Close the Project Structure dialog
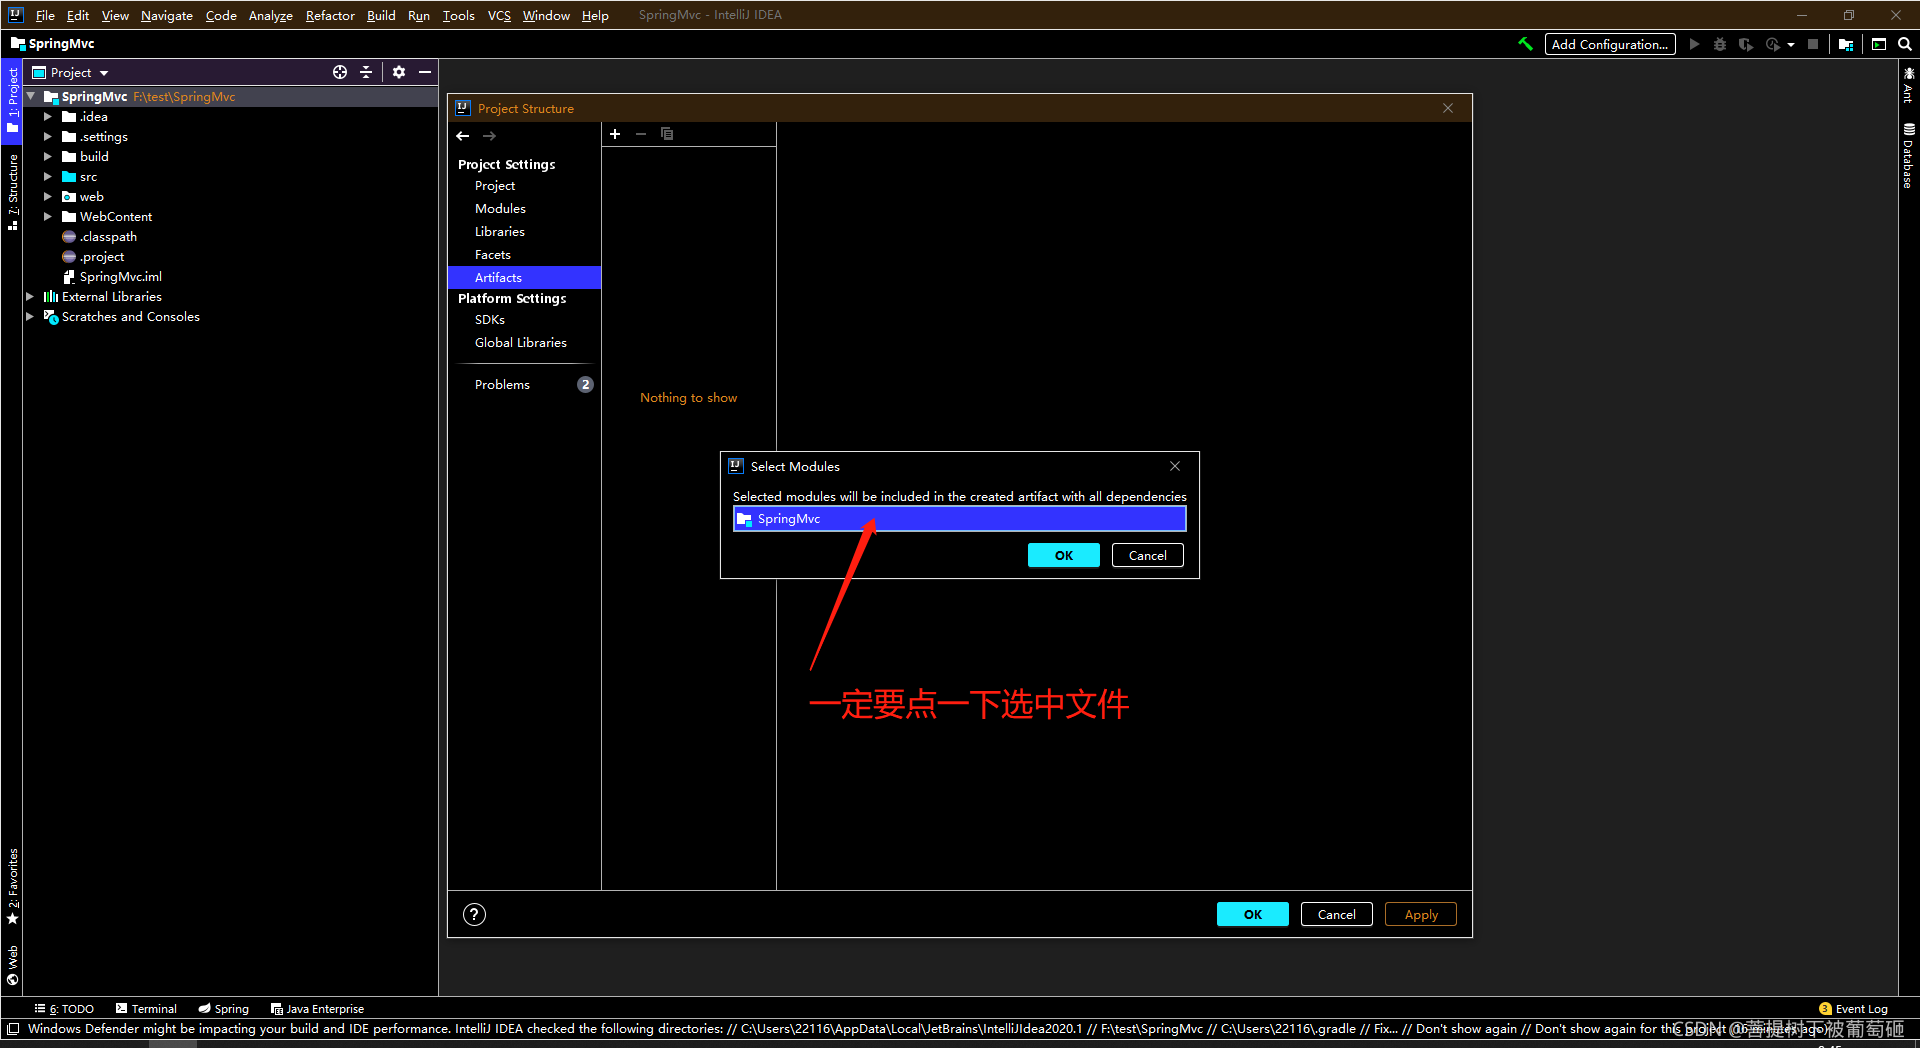 coord(1448,108)
